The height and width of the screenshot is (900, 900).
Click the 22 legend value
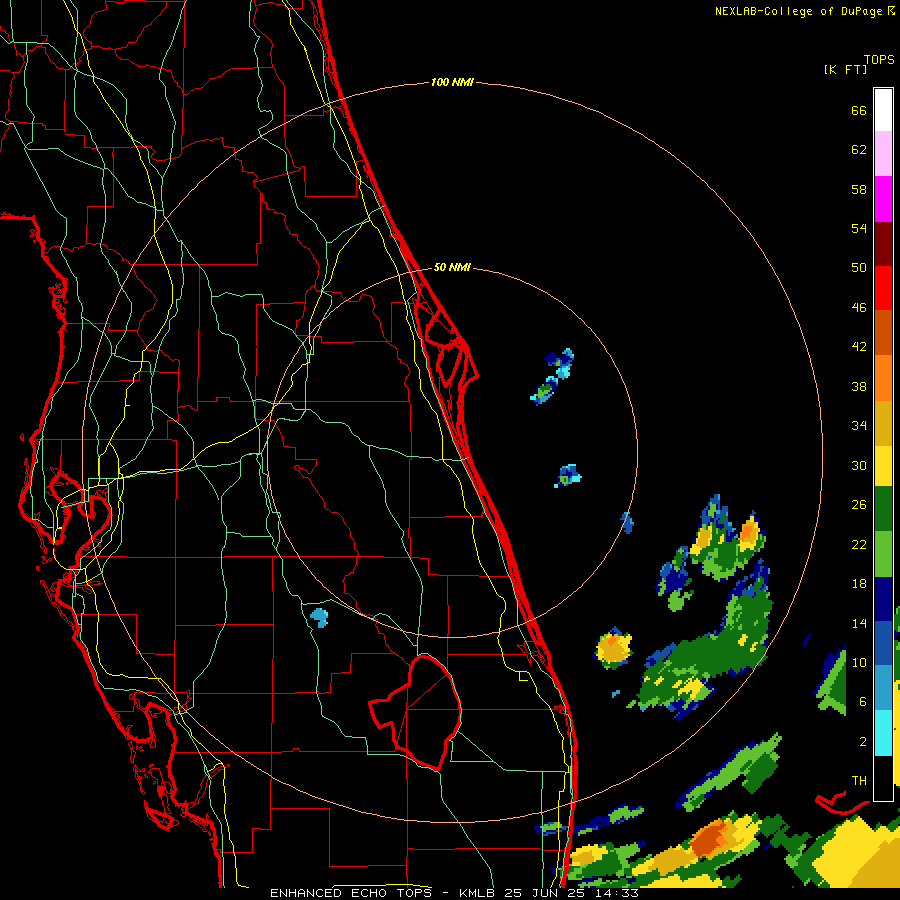tap(859, 545)
